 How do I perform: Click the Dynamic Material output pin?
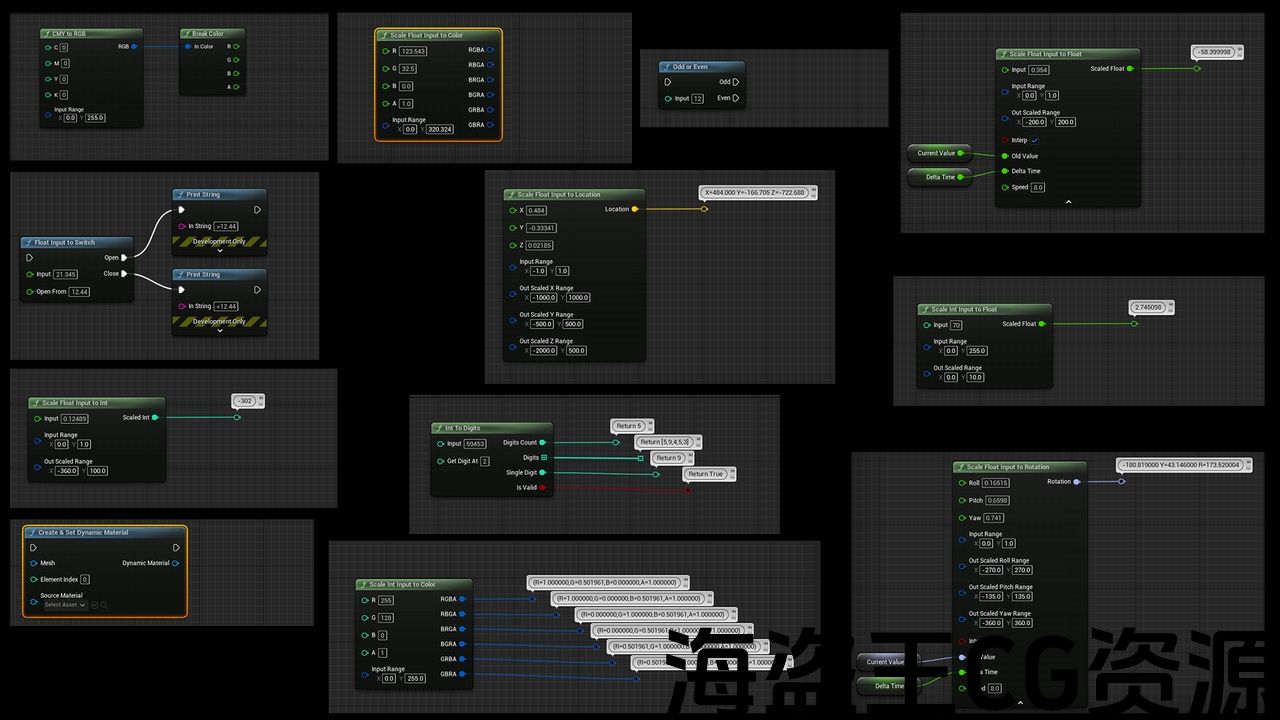tap(176, 563)
